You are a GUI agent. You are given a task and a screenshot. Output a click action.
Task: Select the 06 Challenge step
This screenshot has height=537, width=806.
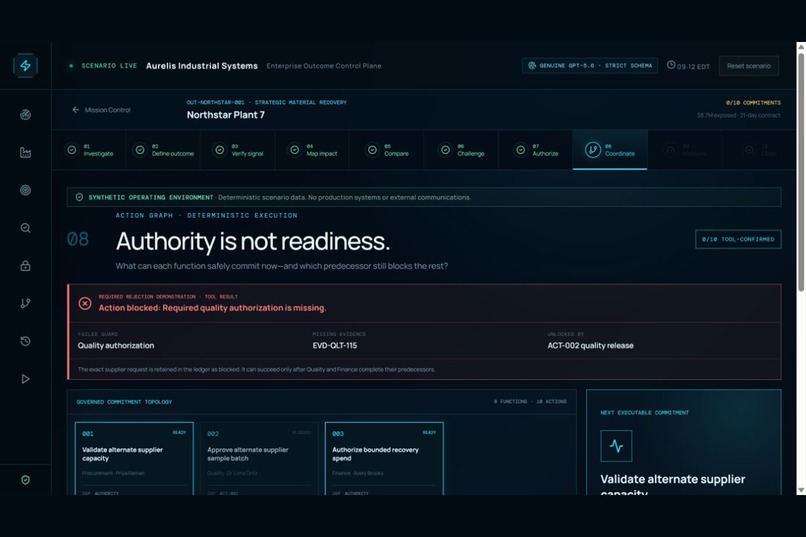click(x=461, y=150)
